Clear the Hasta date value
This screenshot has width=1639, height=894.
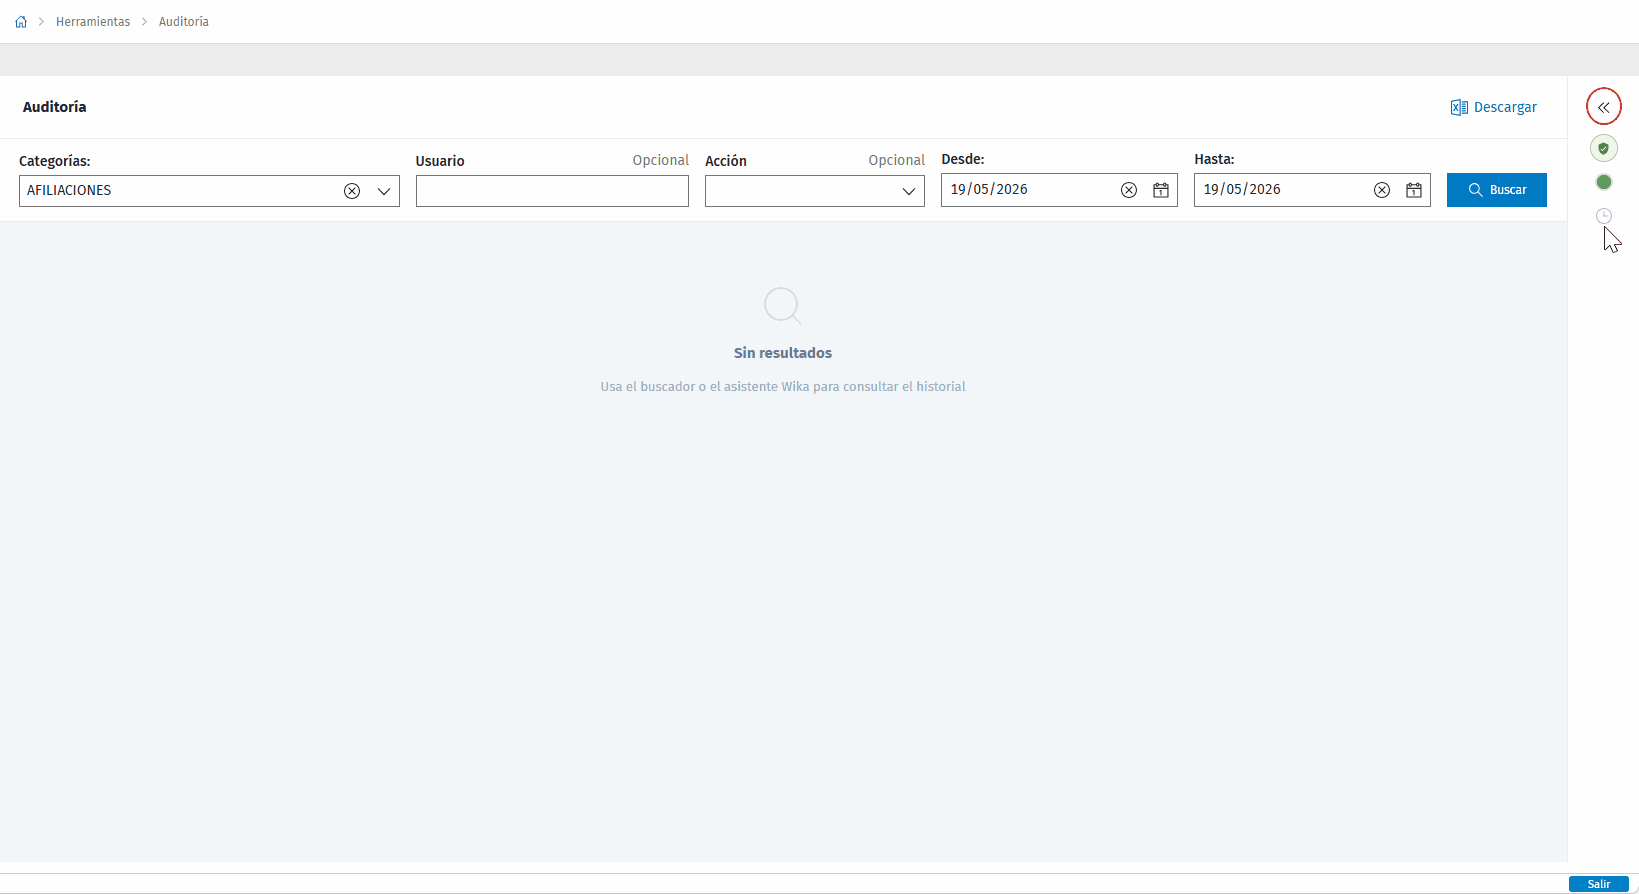tap(1382, 190)
